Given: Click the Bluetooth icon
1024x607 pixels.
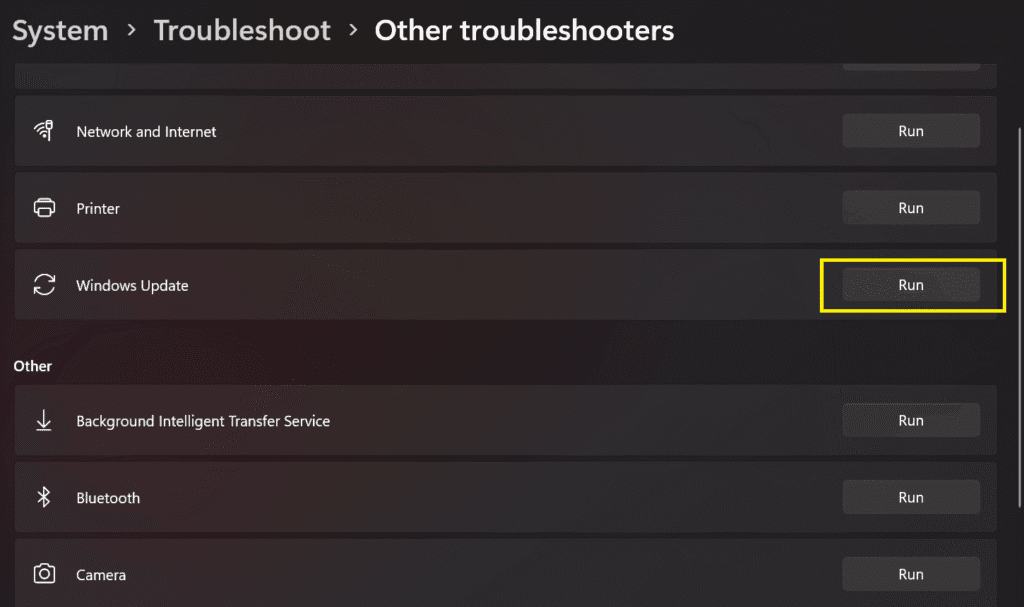Looking at the screenshot, I should tap(44, 497).
